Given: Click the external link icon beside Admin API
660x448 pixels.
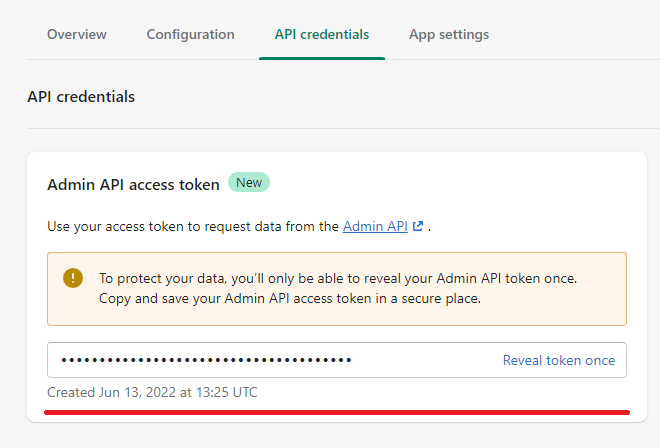Looking at the screenshot, I should click(418, 226).
